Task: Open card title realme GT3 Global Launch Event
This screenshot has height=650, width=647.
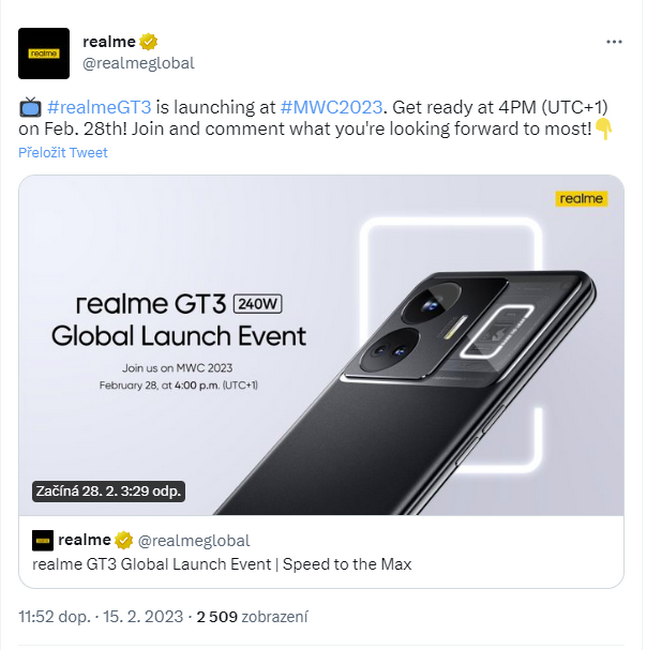Action: tap(222, 565)
